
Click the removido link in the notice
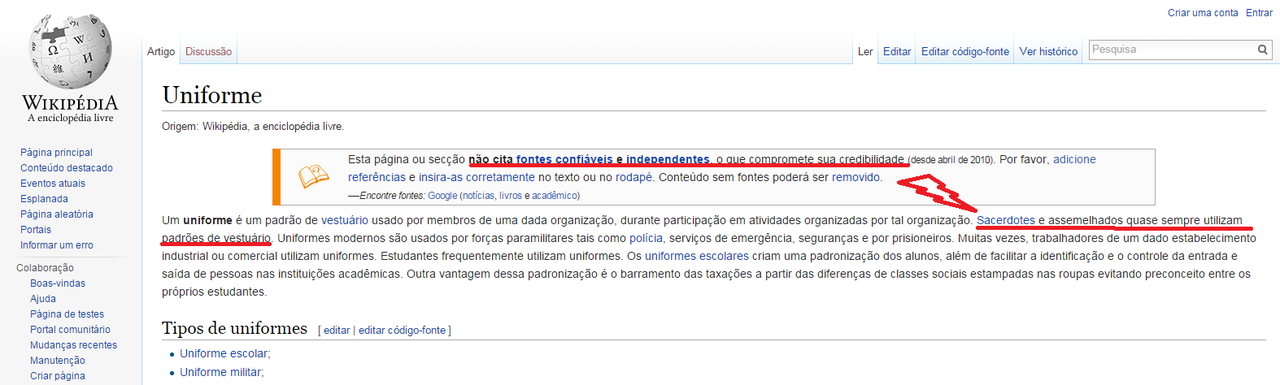[x=855, y=177]
